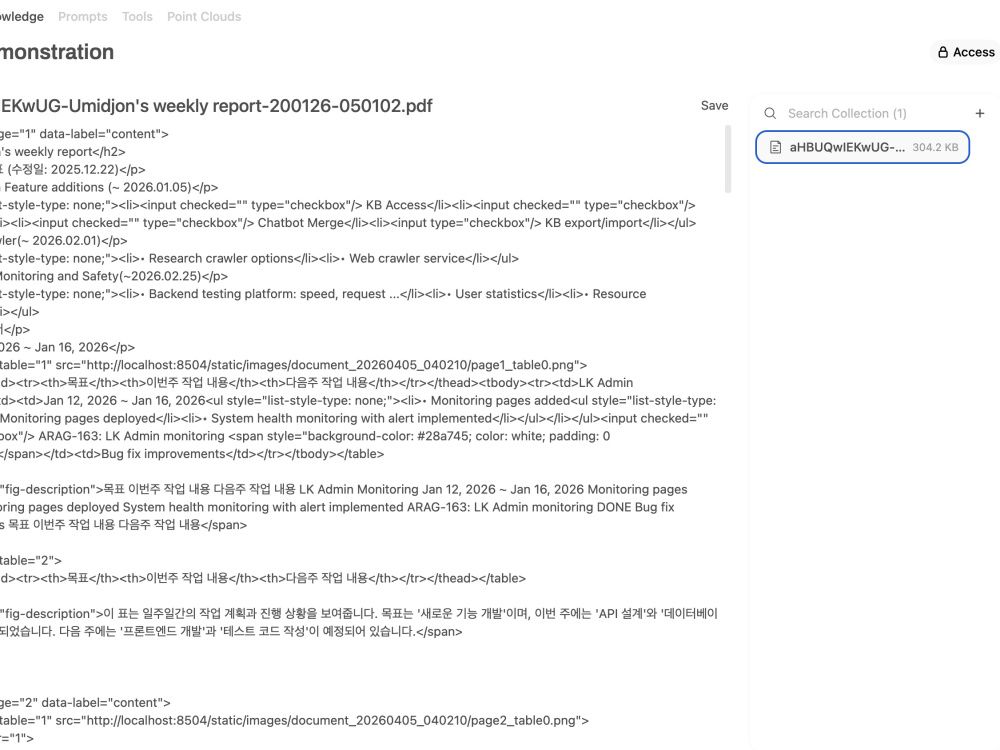Click the 304.2 KB file size

click(x=935, y=147)
